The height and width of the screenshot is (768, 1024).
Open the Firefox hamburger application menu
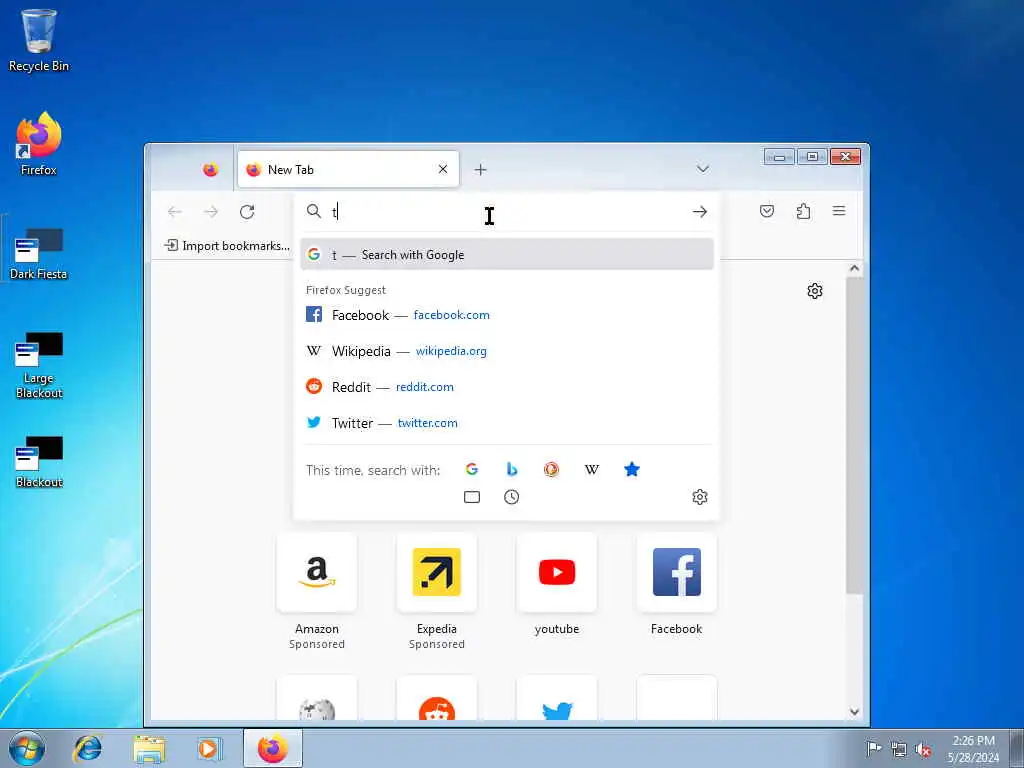[x=839, y=211]
